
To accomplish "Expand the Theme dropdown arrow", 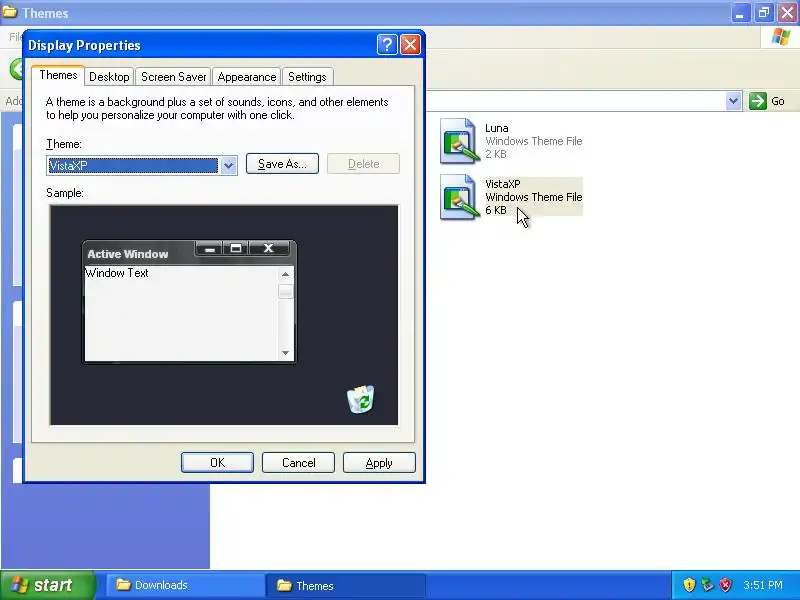I will point(229,165).
